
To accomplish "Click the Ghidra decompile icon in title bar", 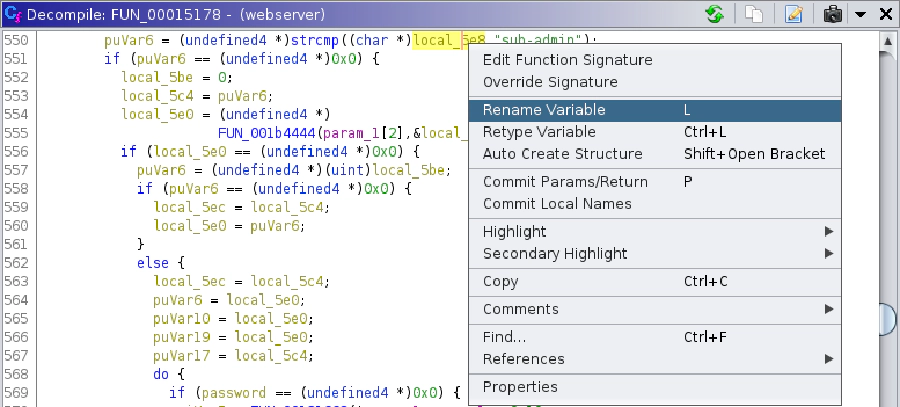I will pos(13,14).
